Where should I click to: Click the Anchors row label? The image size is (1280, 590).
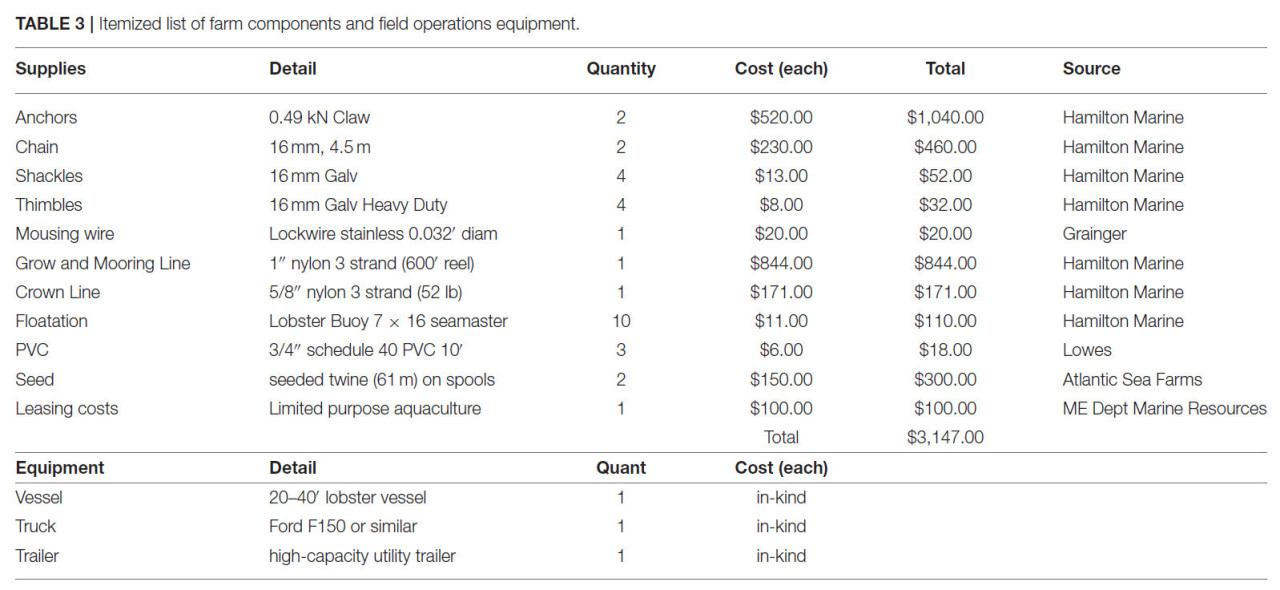point(46,117)
